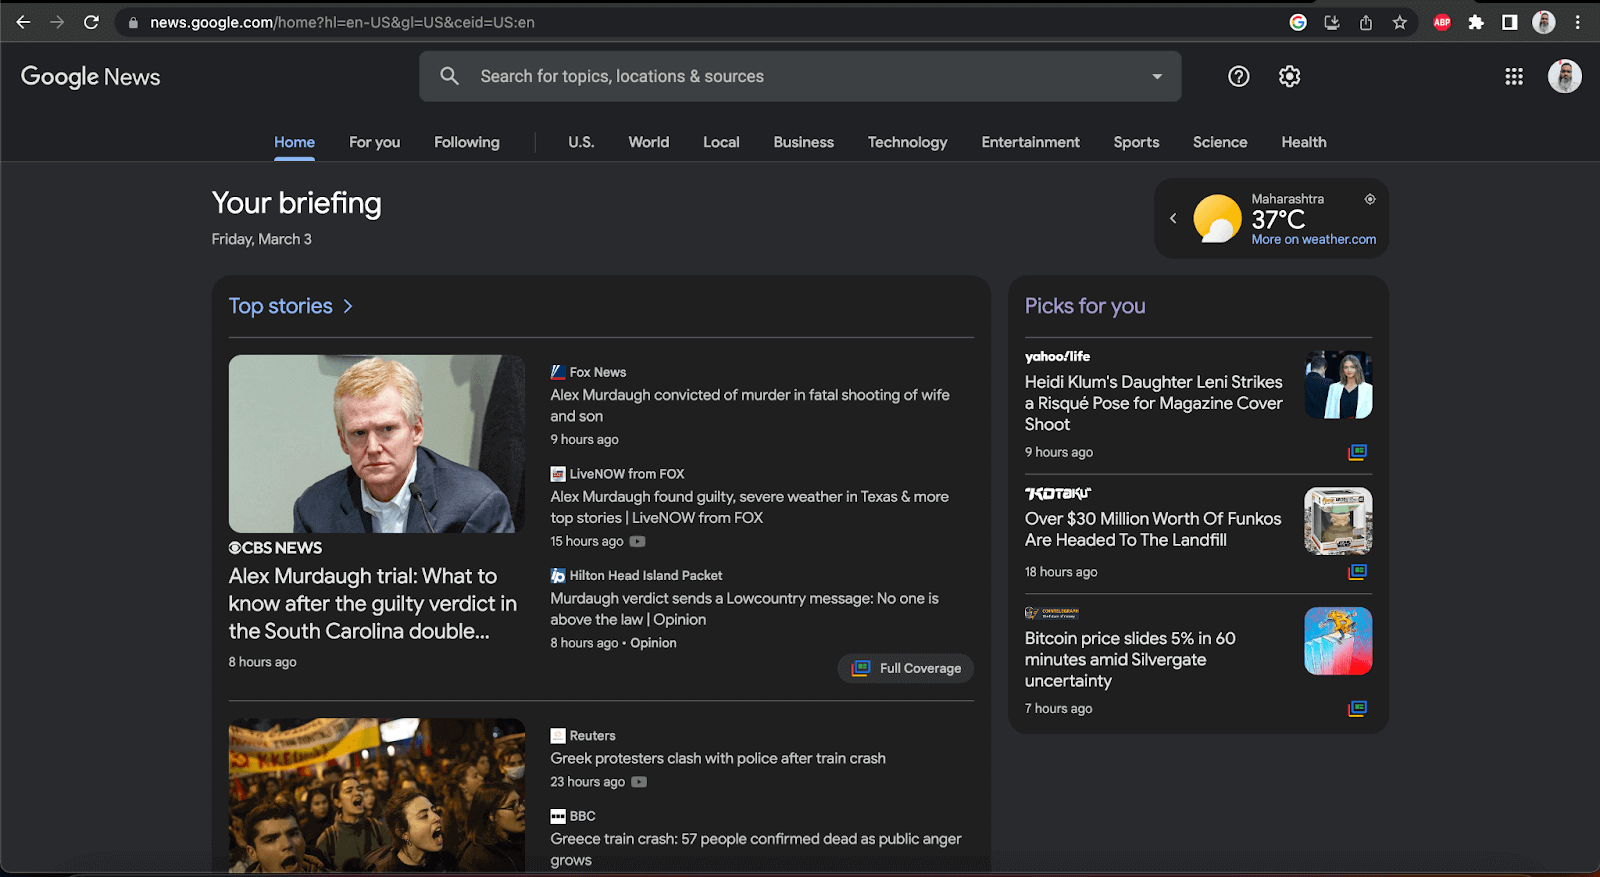The height and width of the screenshot is (877, 1600).
Task: Click the weather location target icon
Action: click(1370, 199)
